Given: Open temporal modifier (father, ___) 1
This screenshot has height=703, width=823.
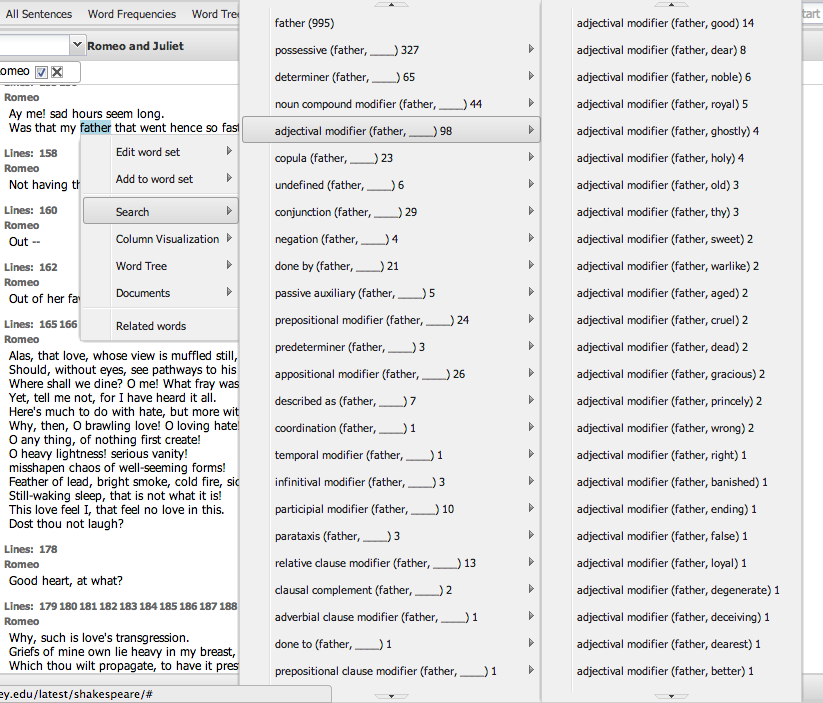Looking at the screenshot, I should (391, 455).
